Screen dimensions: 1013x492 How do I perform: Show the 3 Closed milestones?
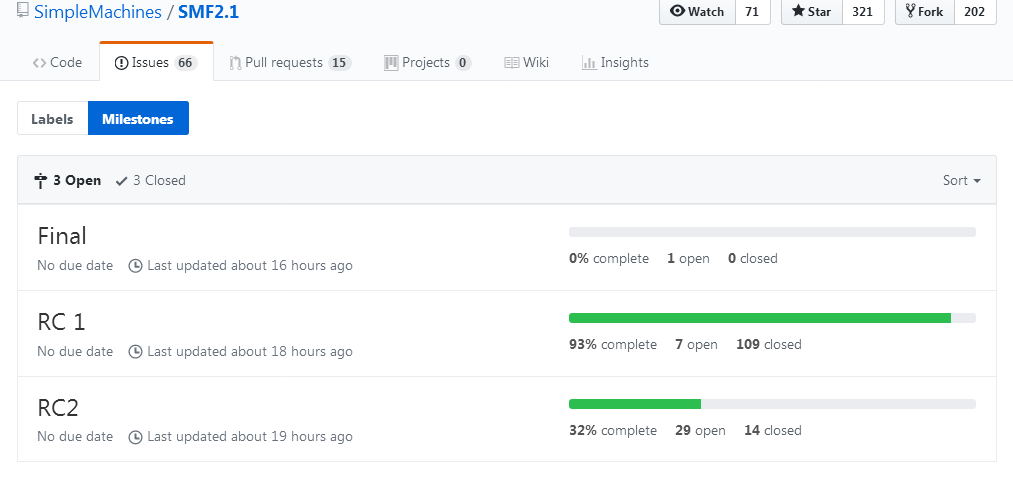click(151, 180)
